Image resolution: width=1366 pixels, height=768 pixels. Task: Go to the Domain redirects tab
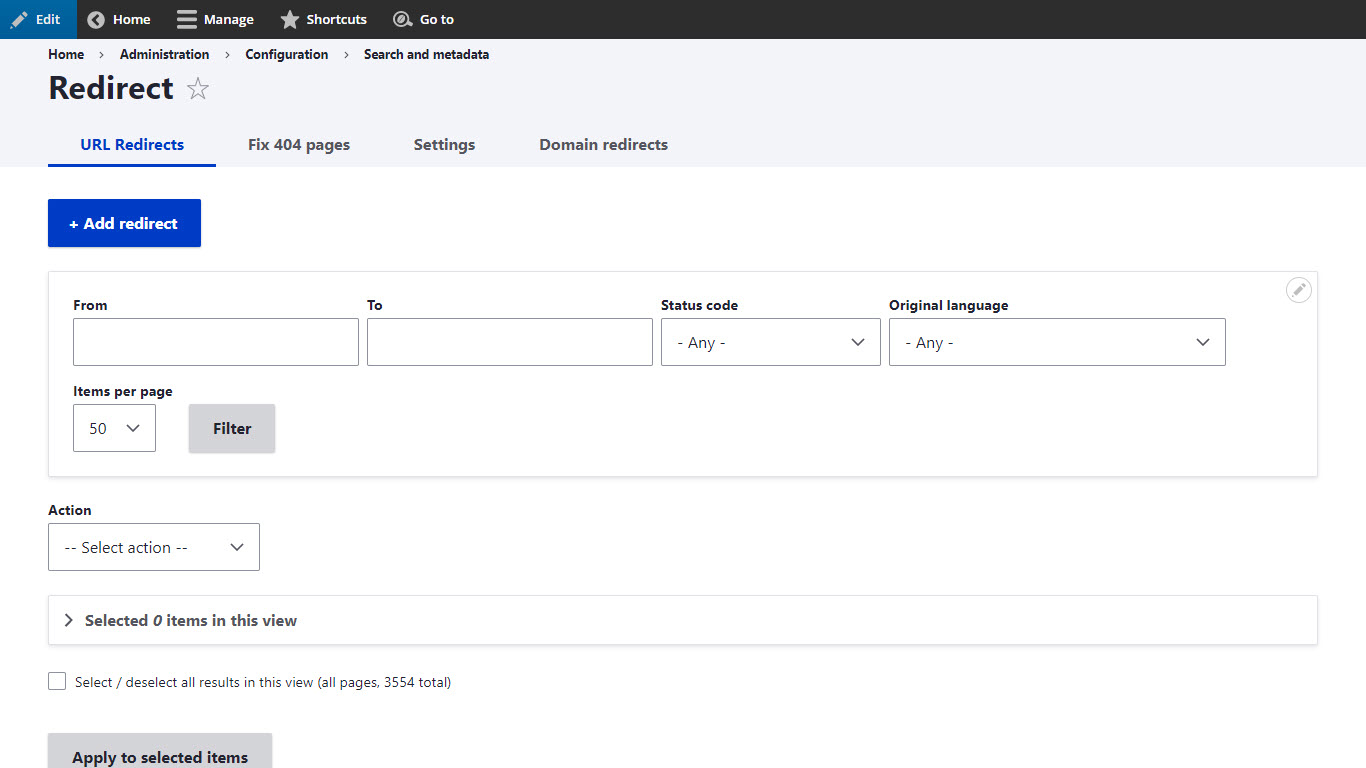click(x=603, y=145)
